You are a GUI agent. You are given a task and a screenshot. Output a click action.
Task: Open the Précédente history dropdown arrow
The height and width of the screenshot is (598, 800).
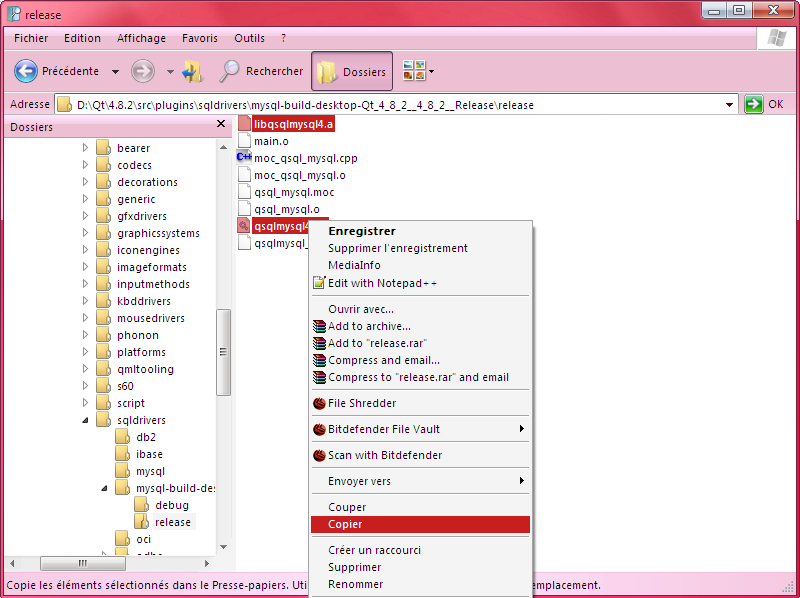click(x=116, y=72)
